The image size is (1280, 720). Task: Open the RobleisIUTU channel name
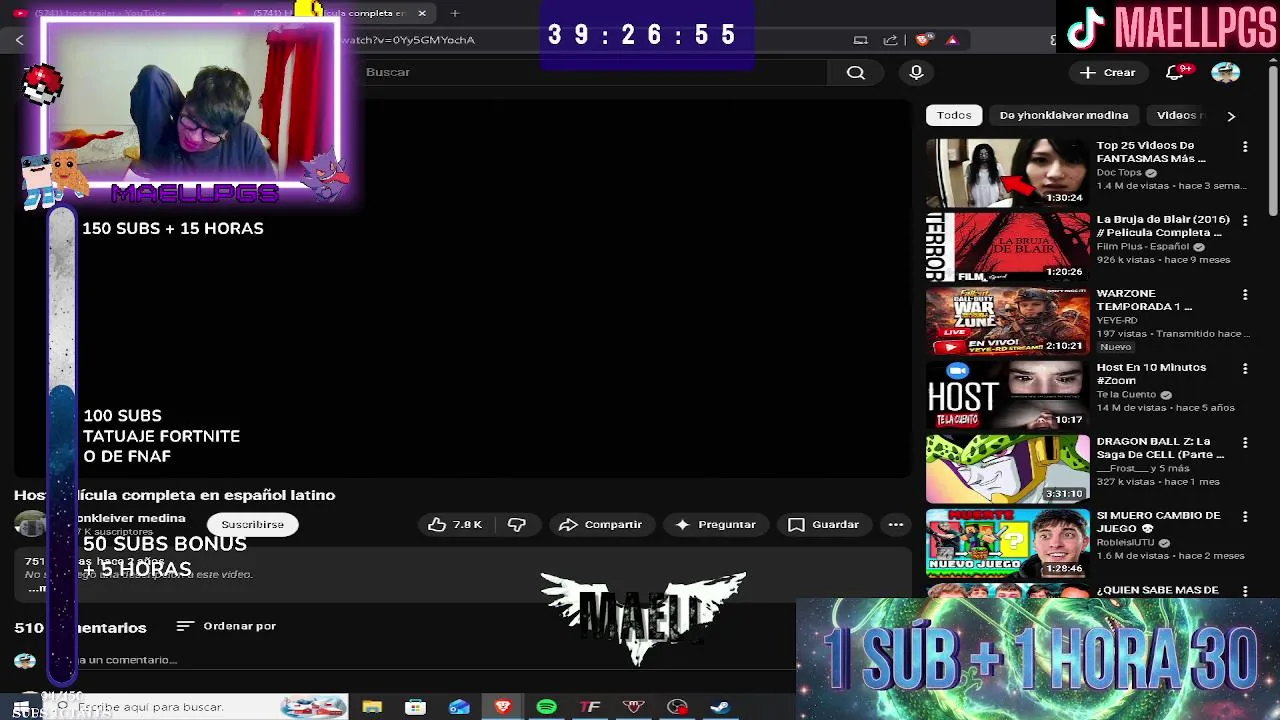click(x=1125, y=542)
